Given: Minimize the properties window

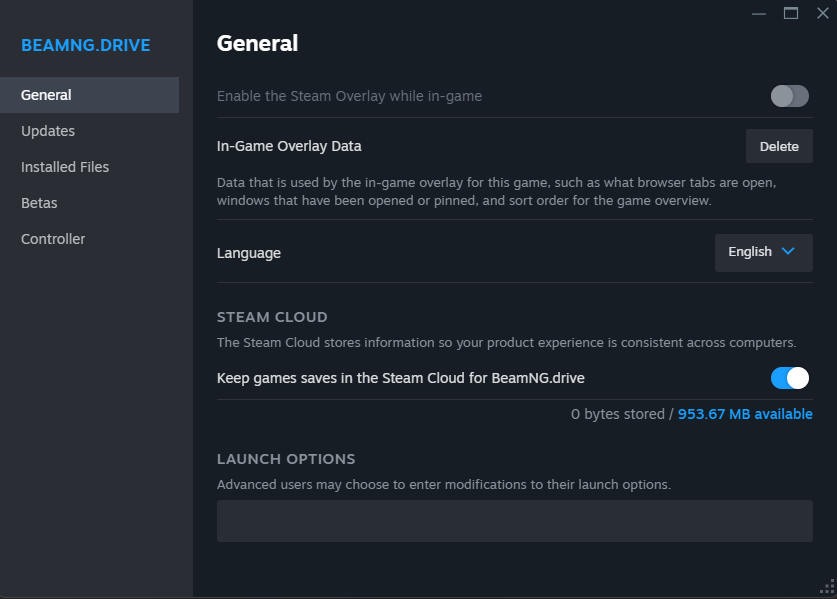Looking at the screenshot, I should [759, 13].
